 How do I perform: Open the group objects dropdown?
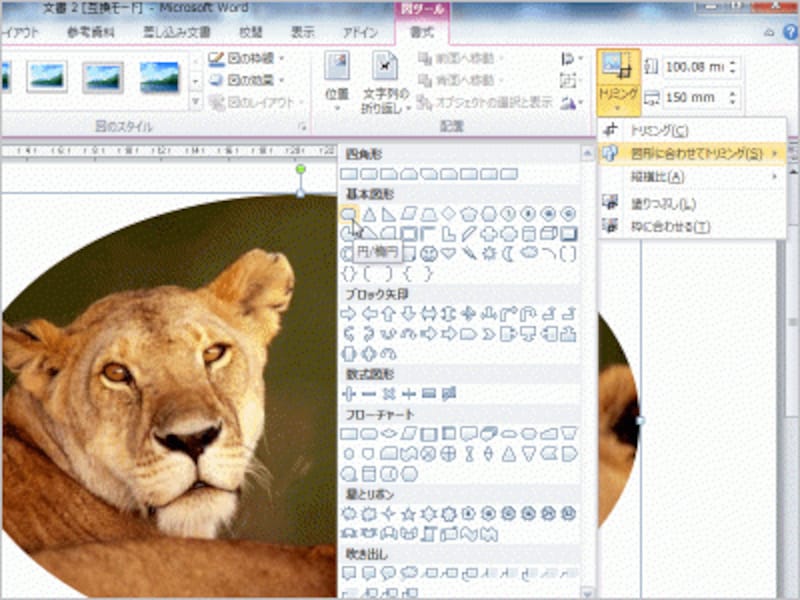point(571,81)
